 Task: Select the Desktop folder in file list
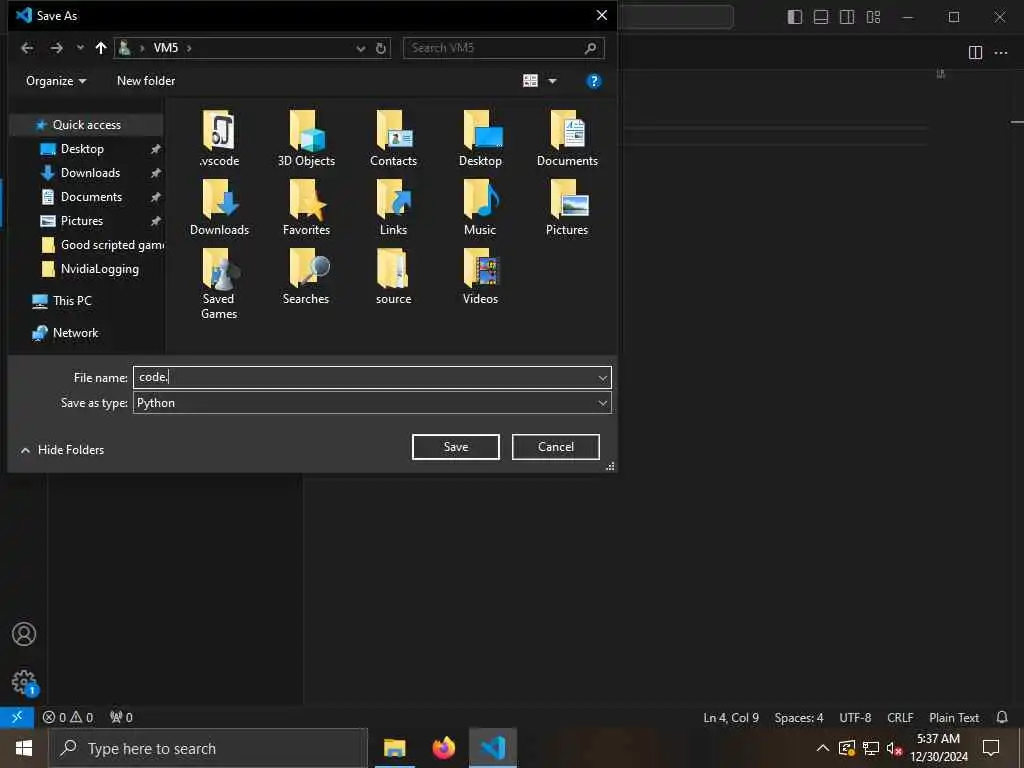pos(481,138)
